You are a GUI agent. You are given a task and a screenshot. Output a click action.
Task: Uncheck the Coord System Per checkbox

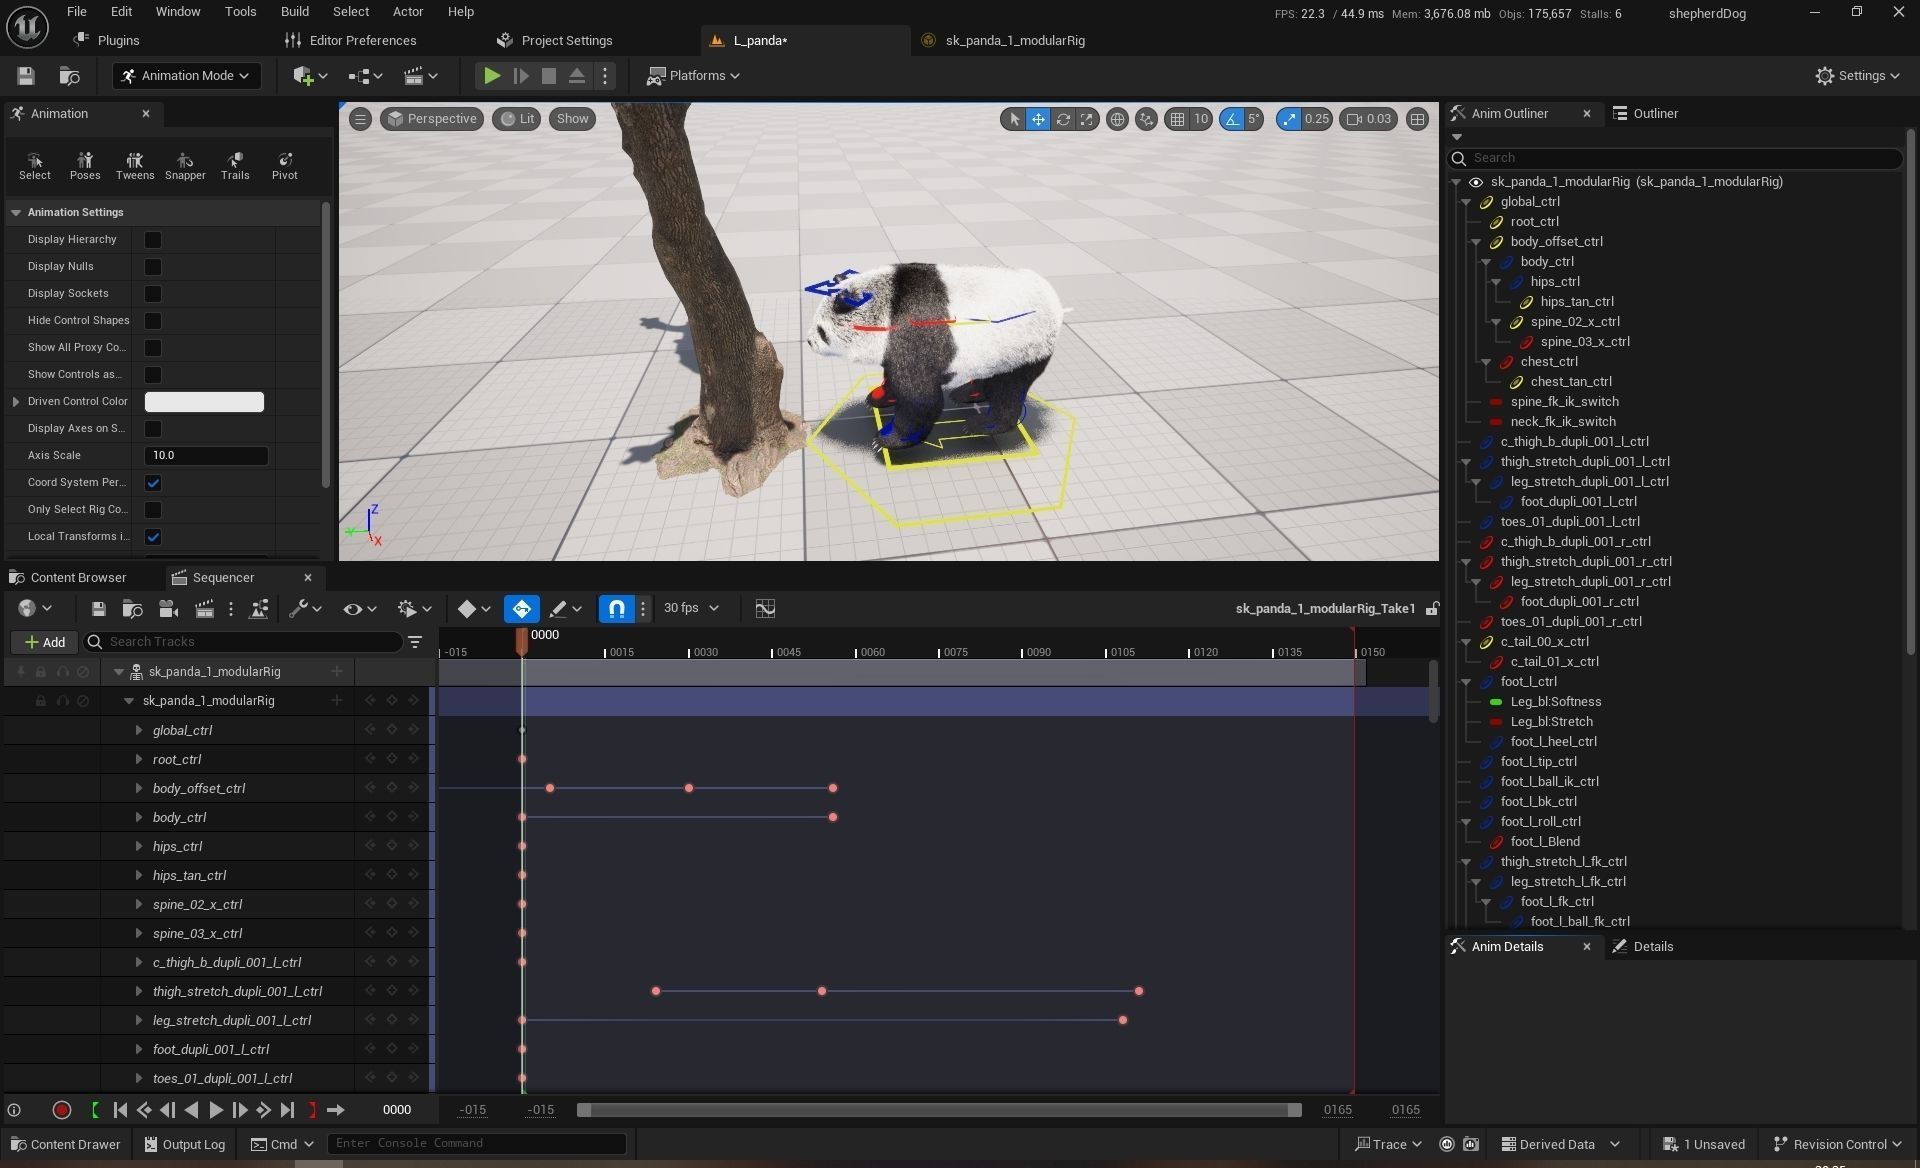pos(153,483)
